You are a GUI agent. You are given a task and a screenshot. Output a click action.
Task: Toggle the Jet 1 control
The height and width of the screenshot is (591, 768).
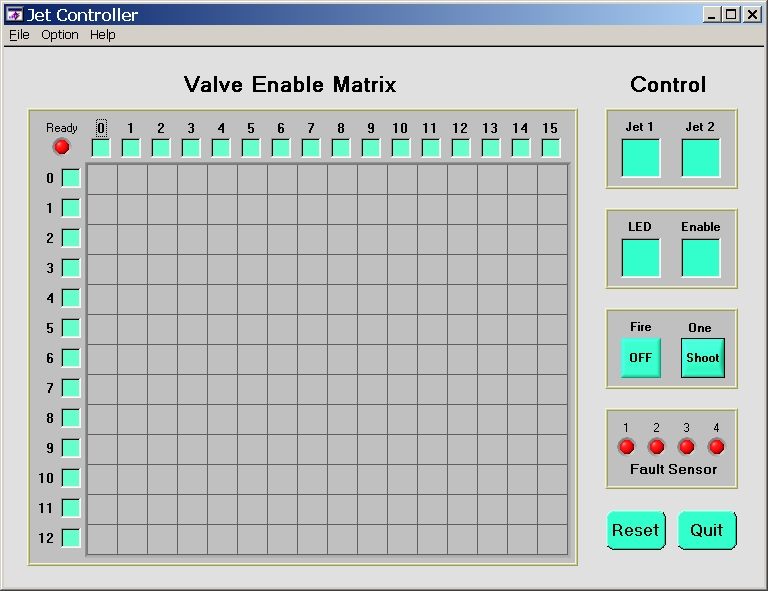point(640,158)
